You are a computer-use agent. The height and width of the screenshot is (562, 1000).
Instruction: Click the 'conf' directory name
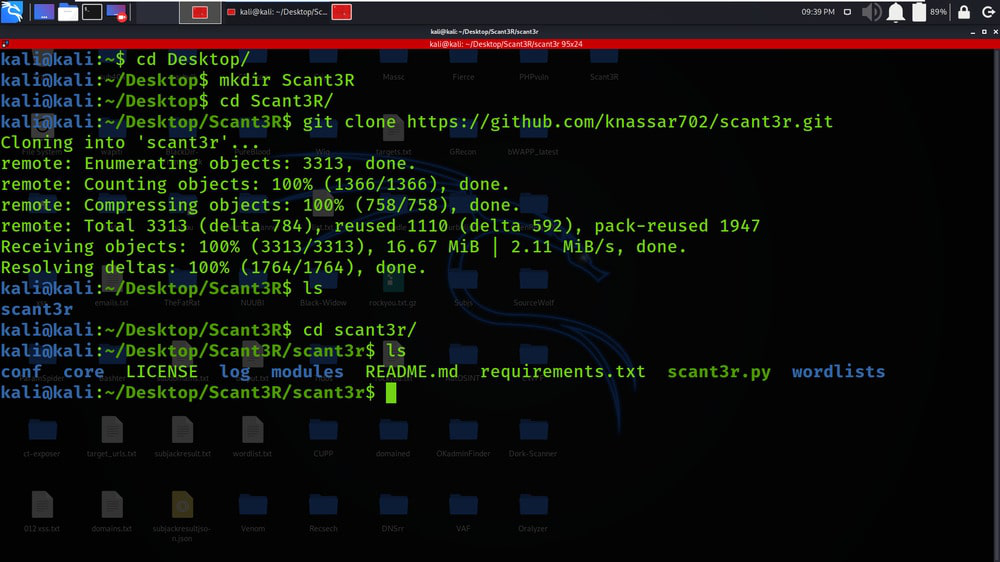click(21, 372)
